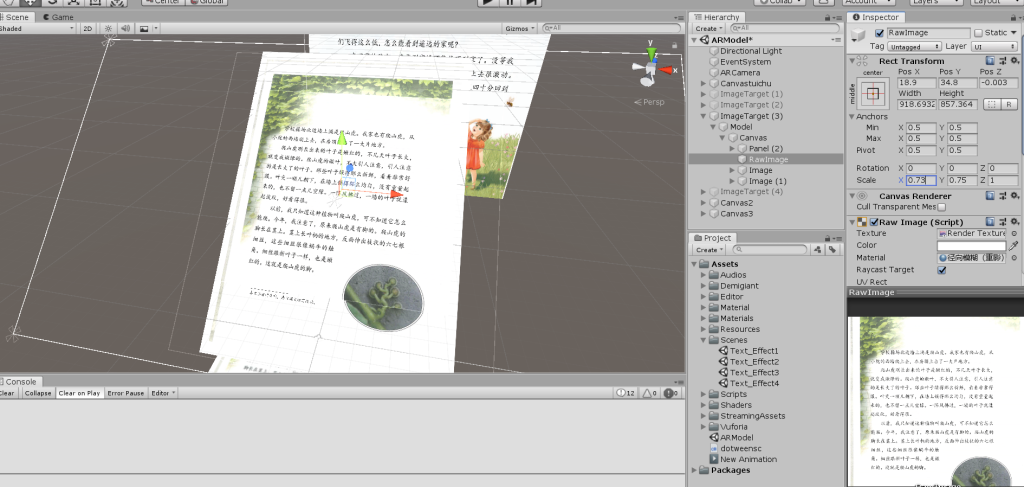Viewport: 1024px width, 487px height.
Task: Open console Editor dropdown
Action: (x=163, y=393)
